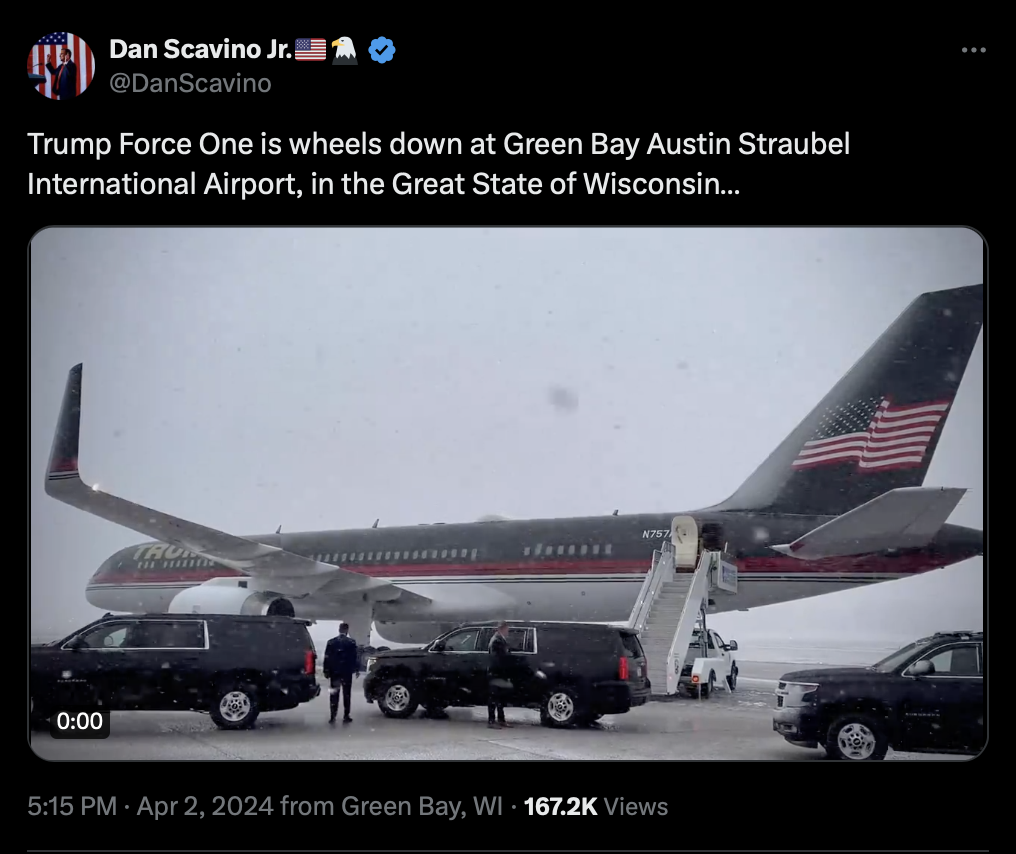The image size is (1016, 854).
Task: Open the three-dot more options menu
Action: [973, 50]
